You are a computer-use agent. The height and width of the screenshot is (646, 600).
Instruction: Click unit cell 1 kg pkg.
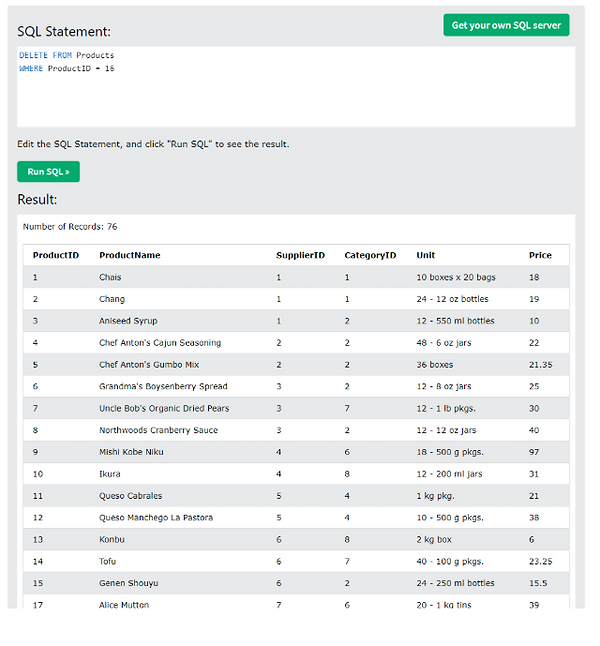coord(435,496)
